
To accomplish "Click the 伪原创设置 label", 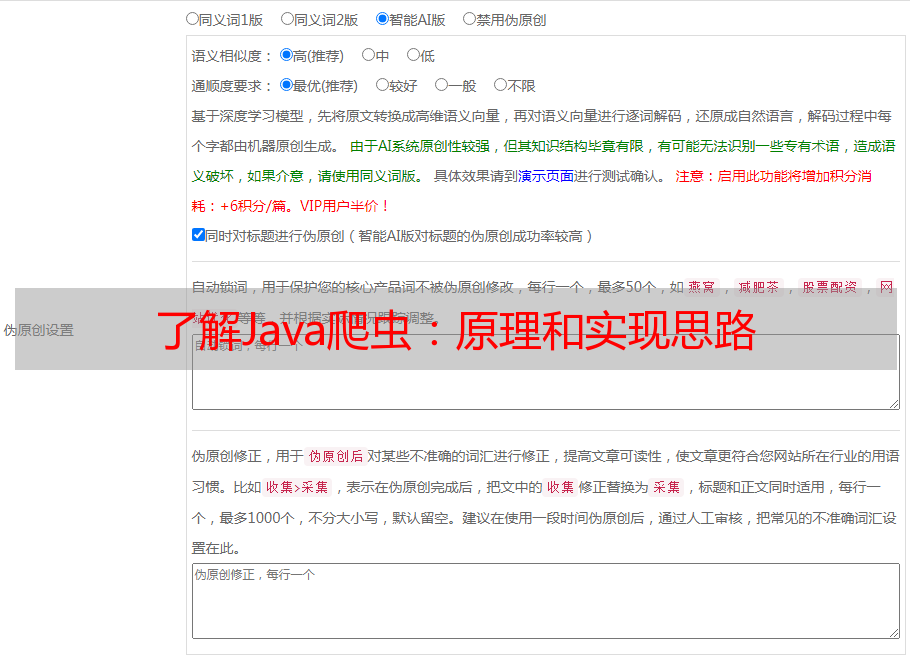I will [39, 330].
